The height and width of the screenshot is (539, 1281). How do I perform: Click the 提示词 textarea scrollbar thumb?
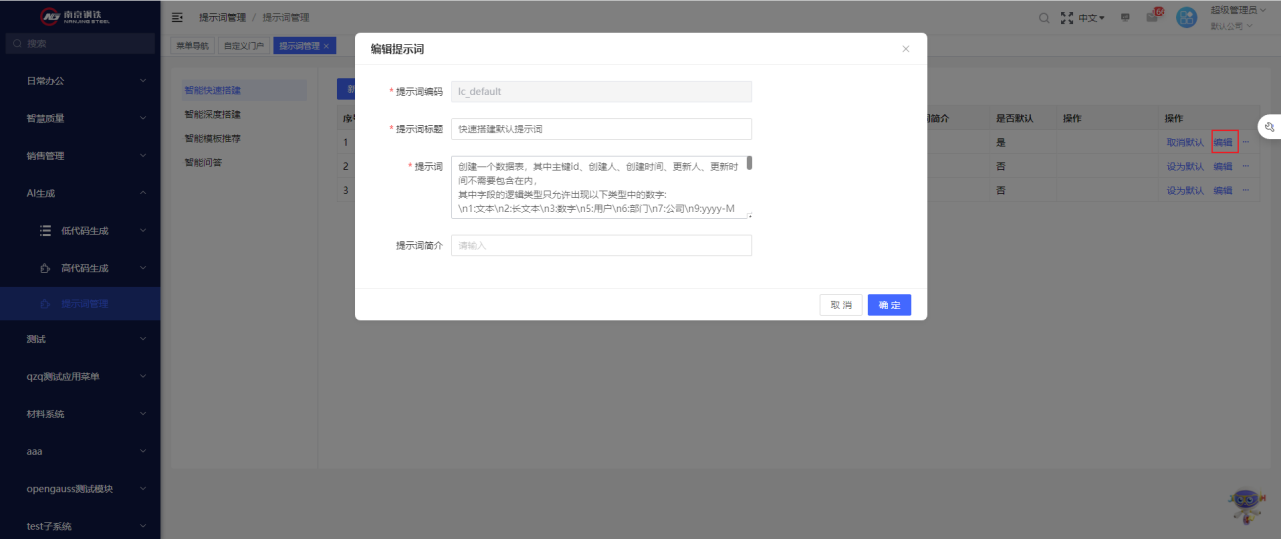click(749, 163)
